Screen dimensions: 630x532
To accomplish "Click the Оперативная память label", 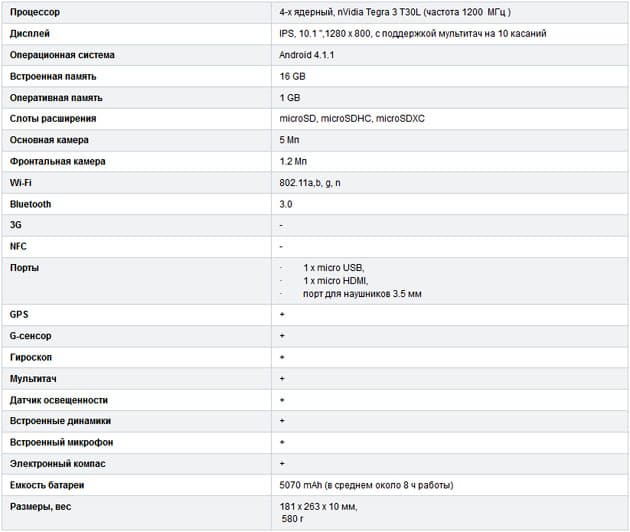I will (x=56, y=98).
